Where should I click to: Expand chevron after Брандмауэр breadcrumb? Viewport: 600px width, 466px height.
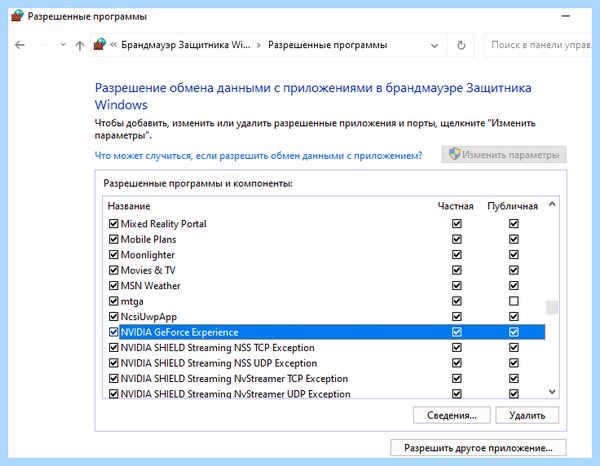coord(259,45)
